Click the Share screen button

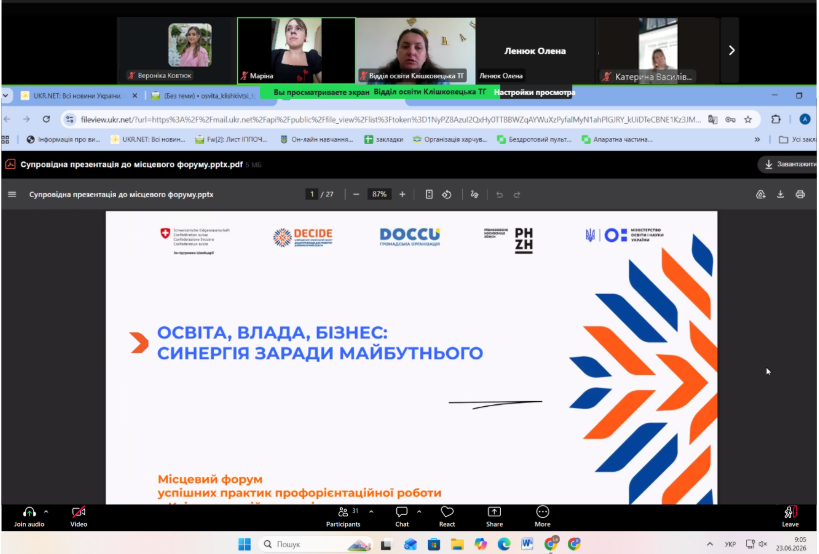point(494,516)
